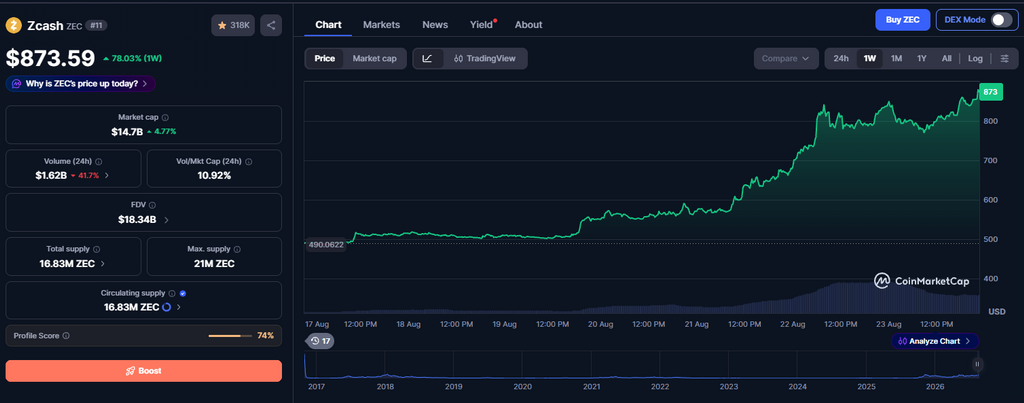1024x403 pixels.
Task: Open the About tab
Action: coord(528,24)
